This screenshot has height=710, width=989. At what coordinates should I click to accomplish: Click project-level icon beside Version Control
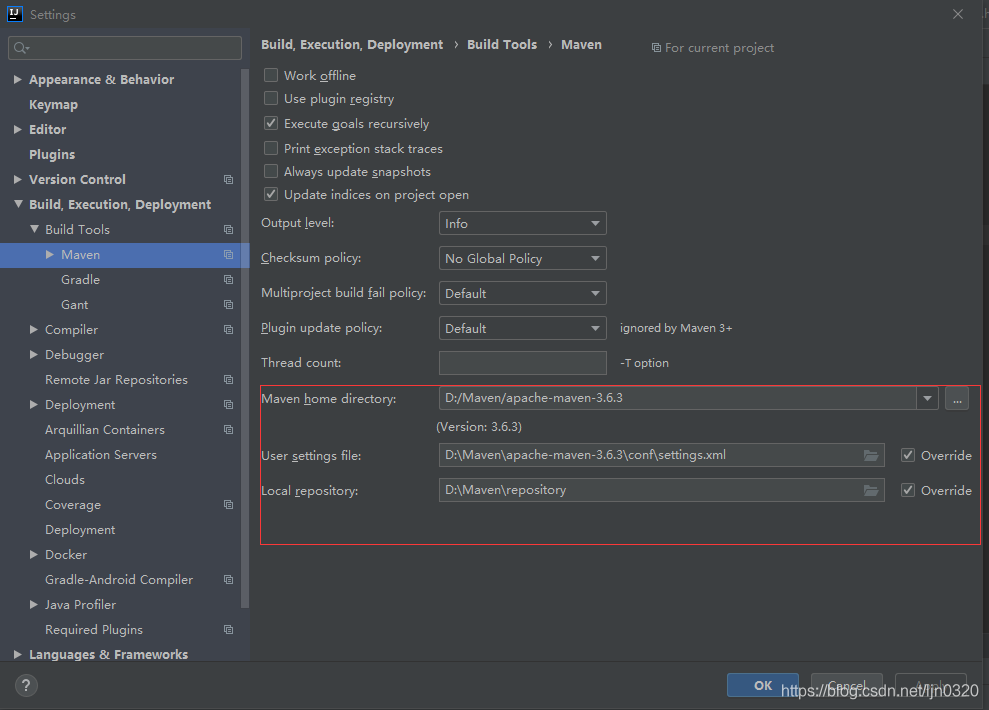click(x=228, y=180)
